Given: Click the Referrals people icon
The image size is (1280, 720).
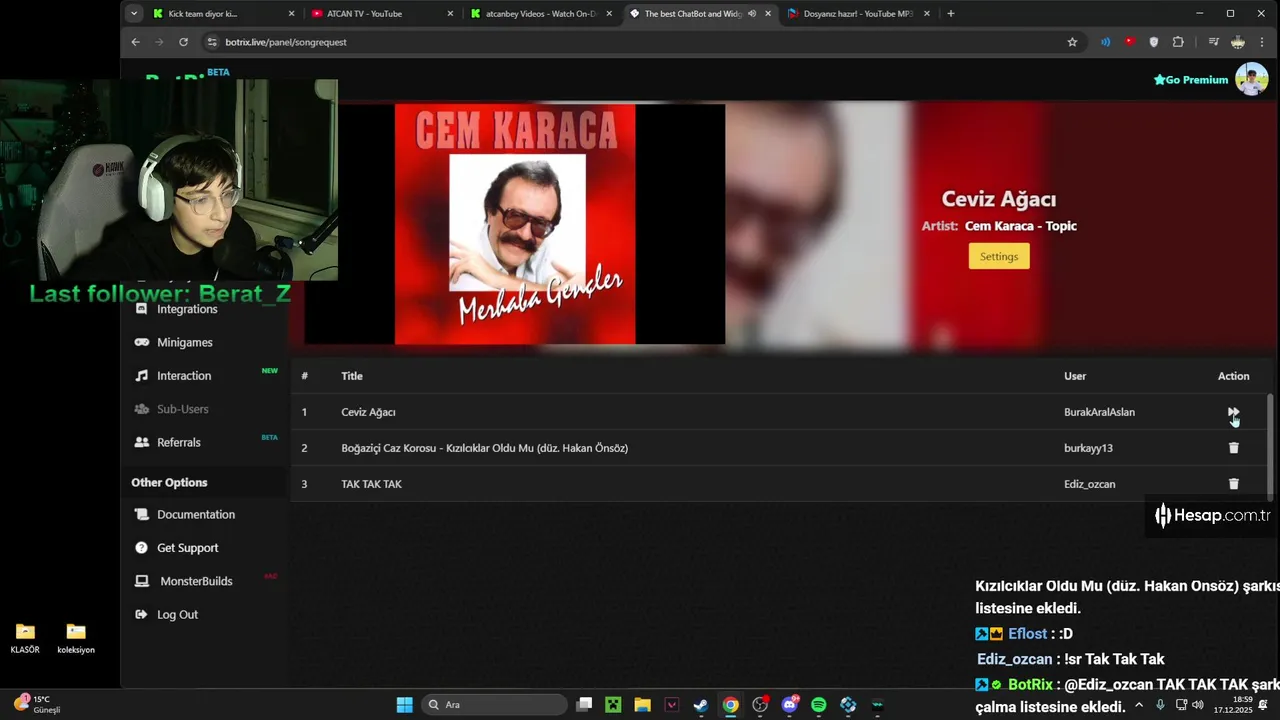Looking at the screenshot, I should tap(141, 442).
